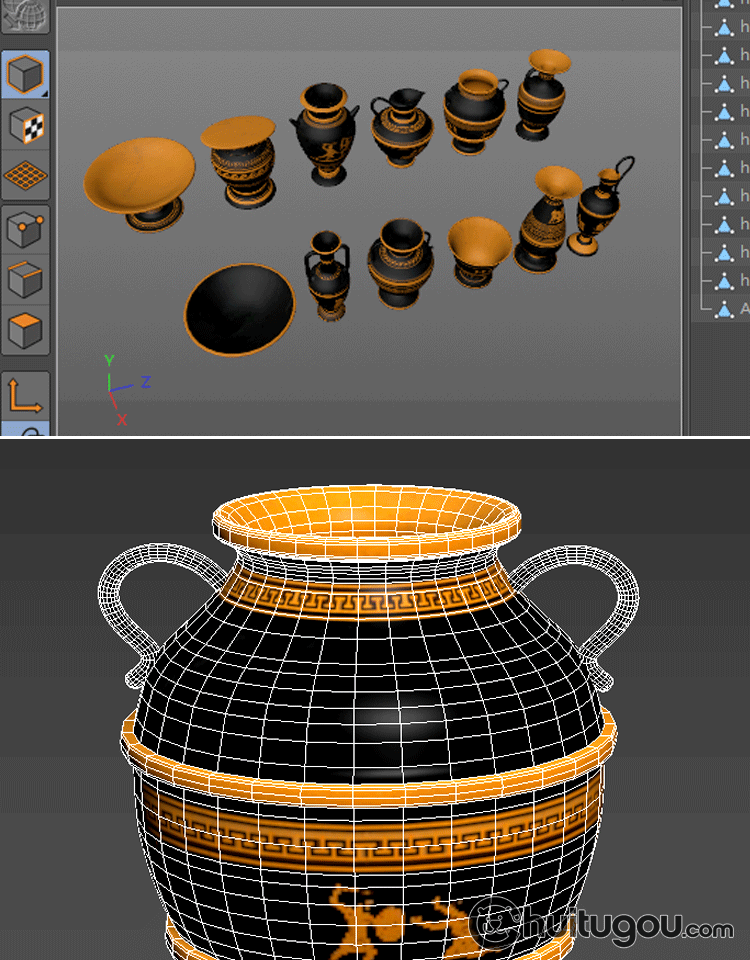Select the Edges mode tool
Viewport: 750px width, 960px height.
tap(25, 280)
